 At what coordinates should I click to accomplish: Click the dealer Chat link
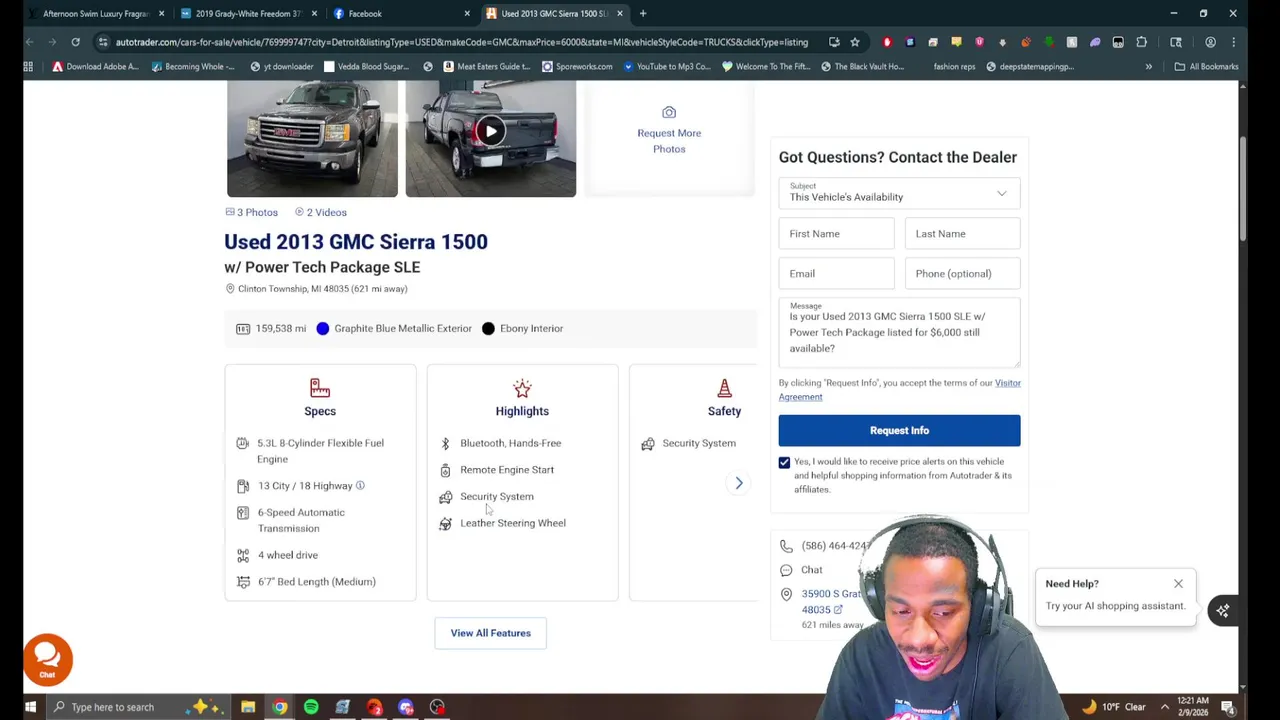(x=811, y=570)
